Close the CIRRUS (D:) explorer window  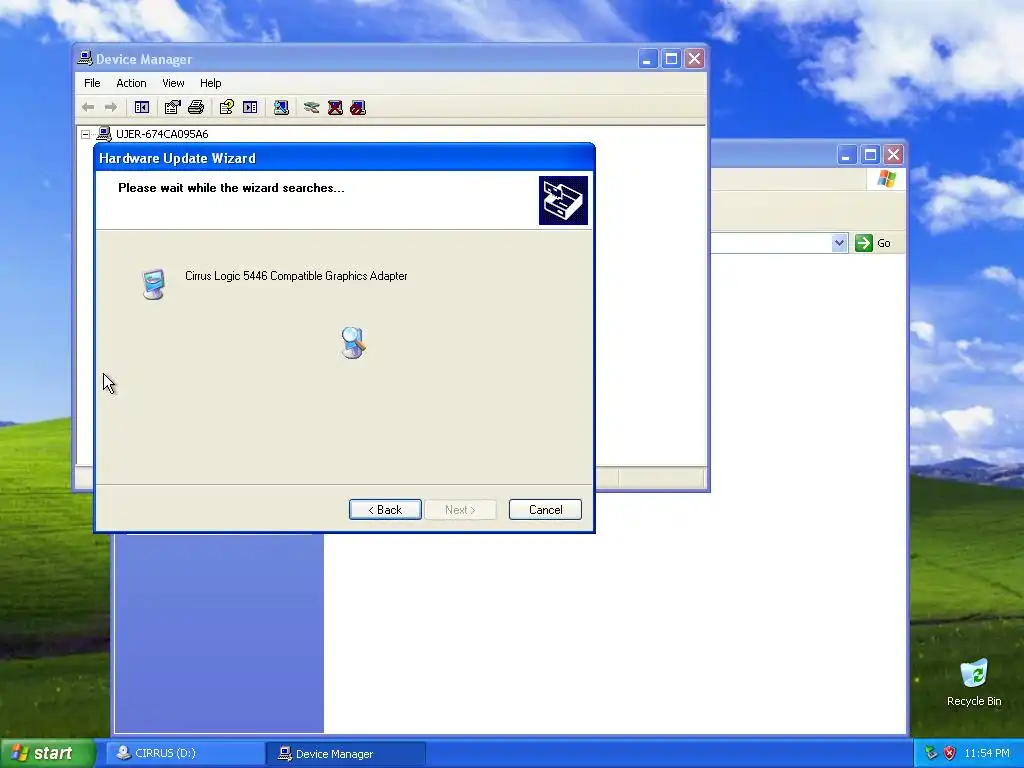893,155
